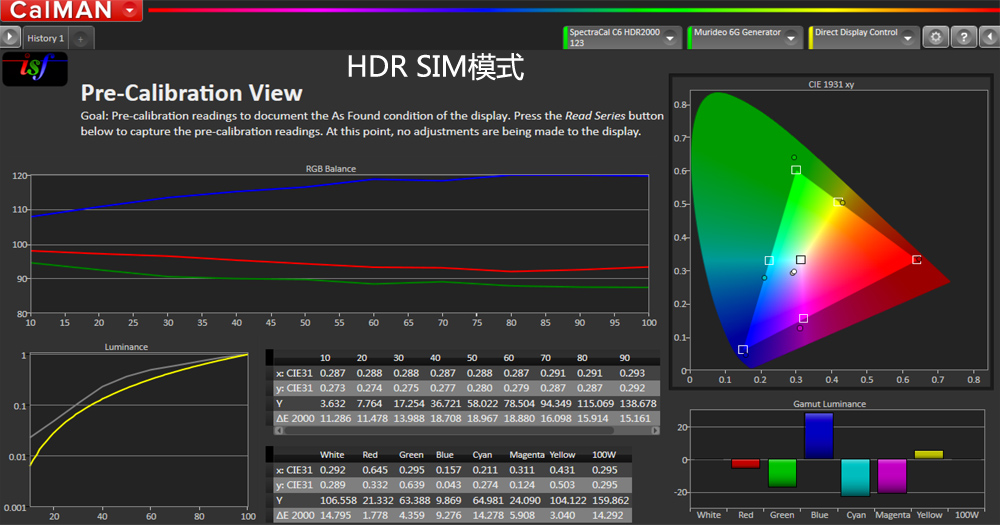This screenshot has height=525, width=1000.
Task: Expand the Direct Display Control dropdown
Action: coord(908,38)
